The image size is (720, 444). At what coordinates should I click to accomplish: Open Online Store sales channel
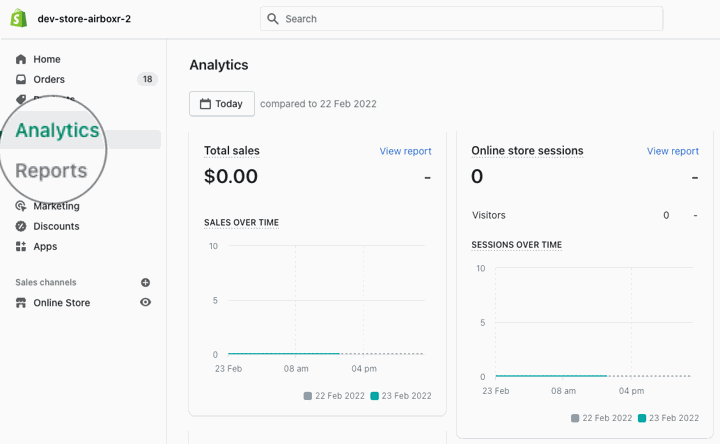click(x=62, y=303)
